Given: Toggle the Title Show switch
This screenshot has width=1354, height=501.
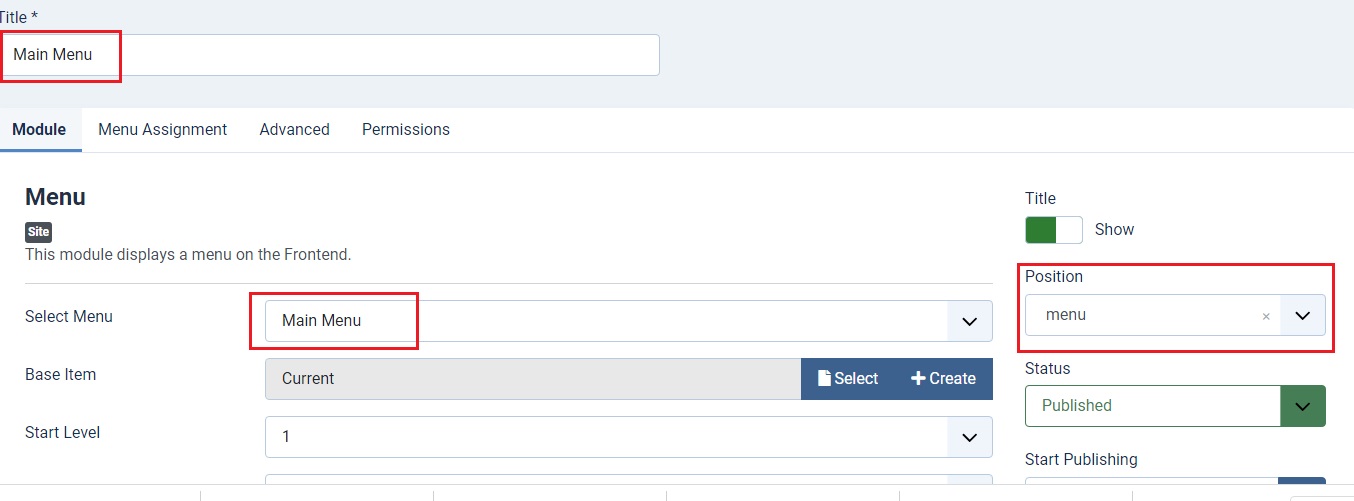Looking at the screenshot, I should coord(1054,230).
